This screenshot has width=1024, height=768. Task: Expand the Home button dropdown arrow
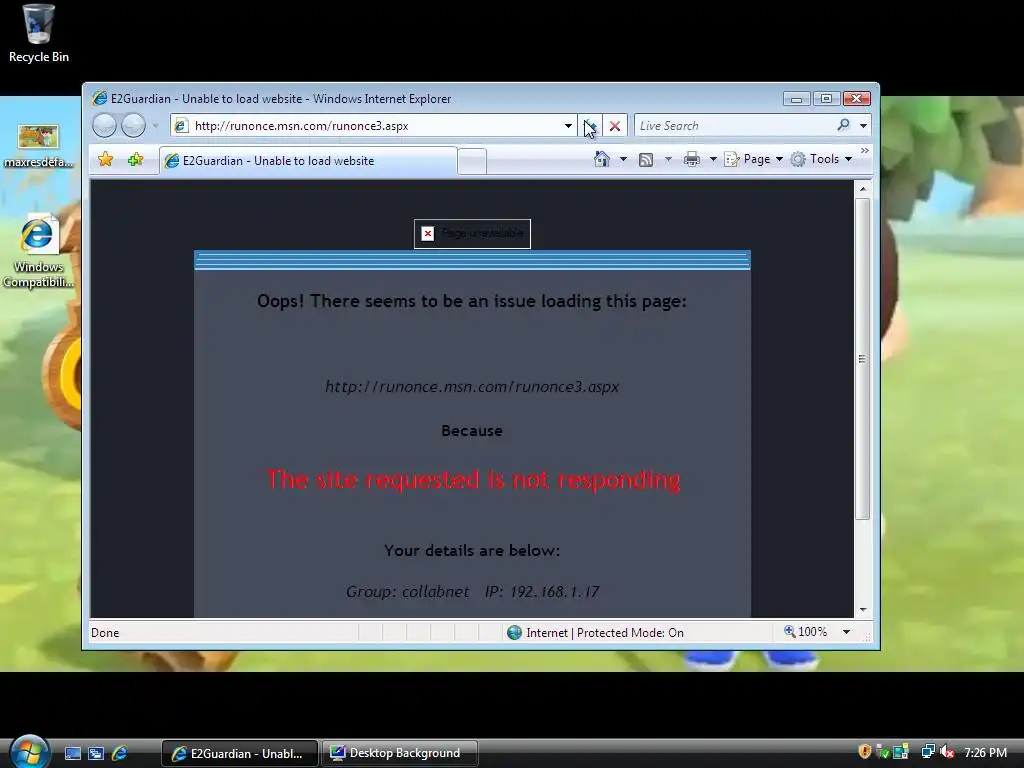623,159
